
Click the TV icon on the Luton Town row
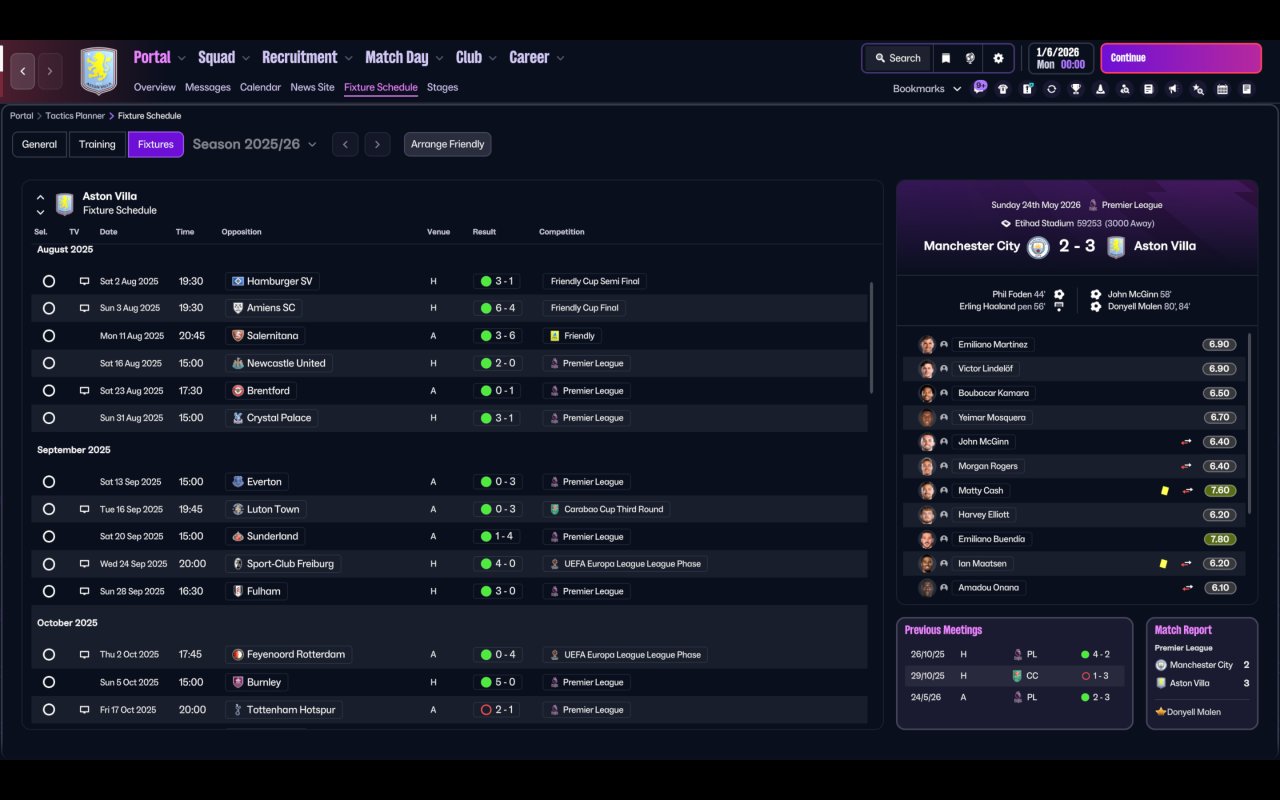pos(85,509)
